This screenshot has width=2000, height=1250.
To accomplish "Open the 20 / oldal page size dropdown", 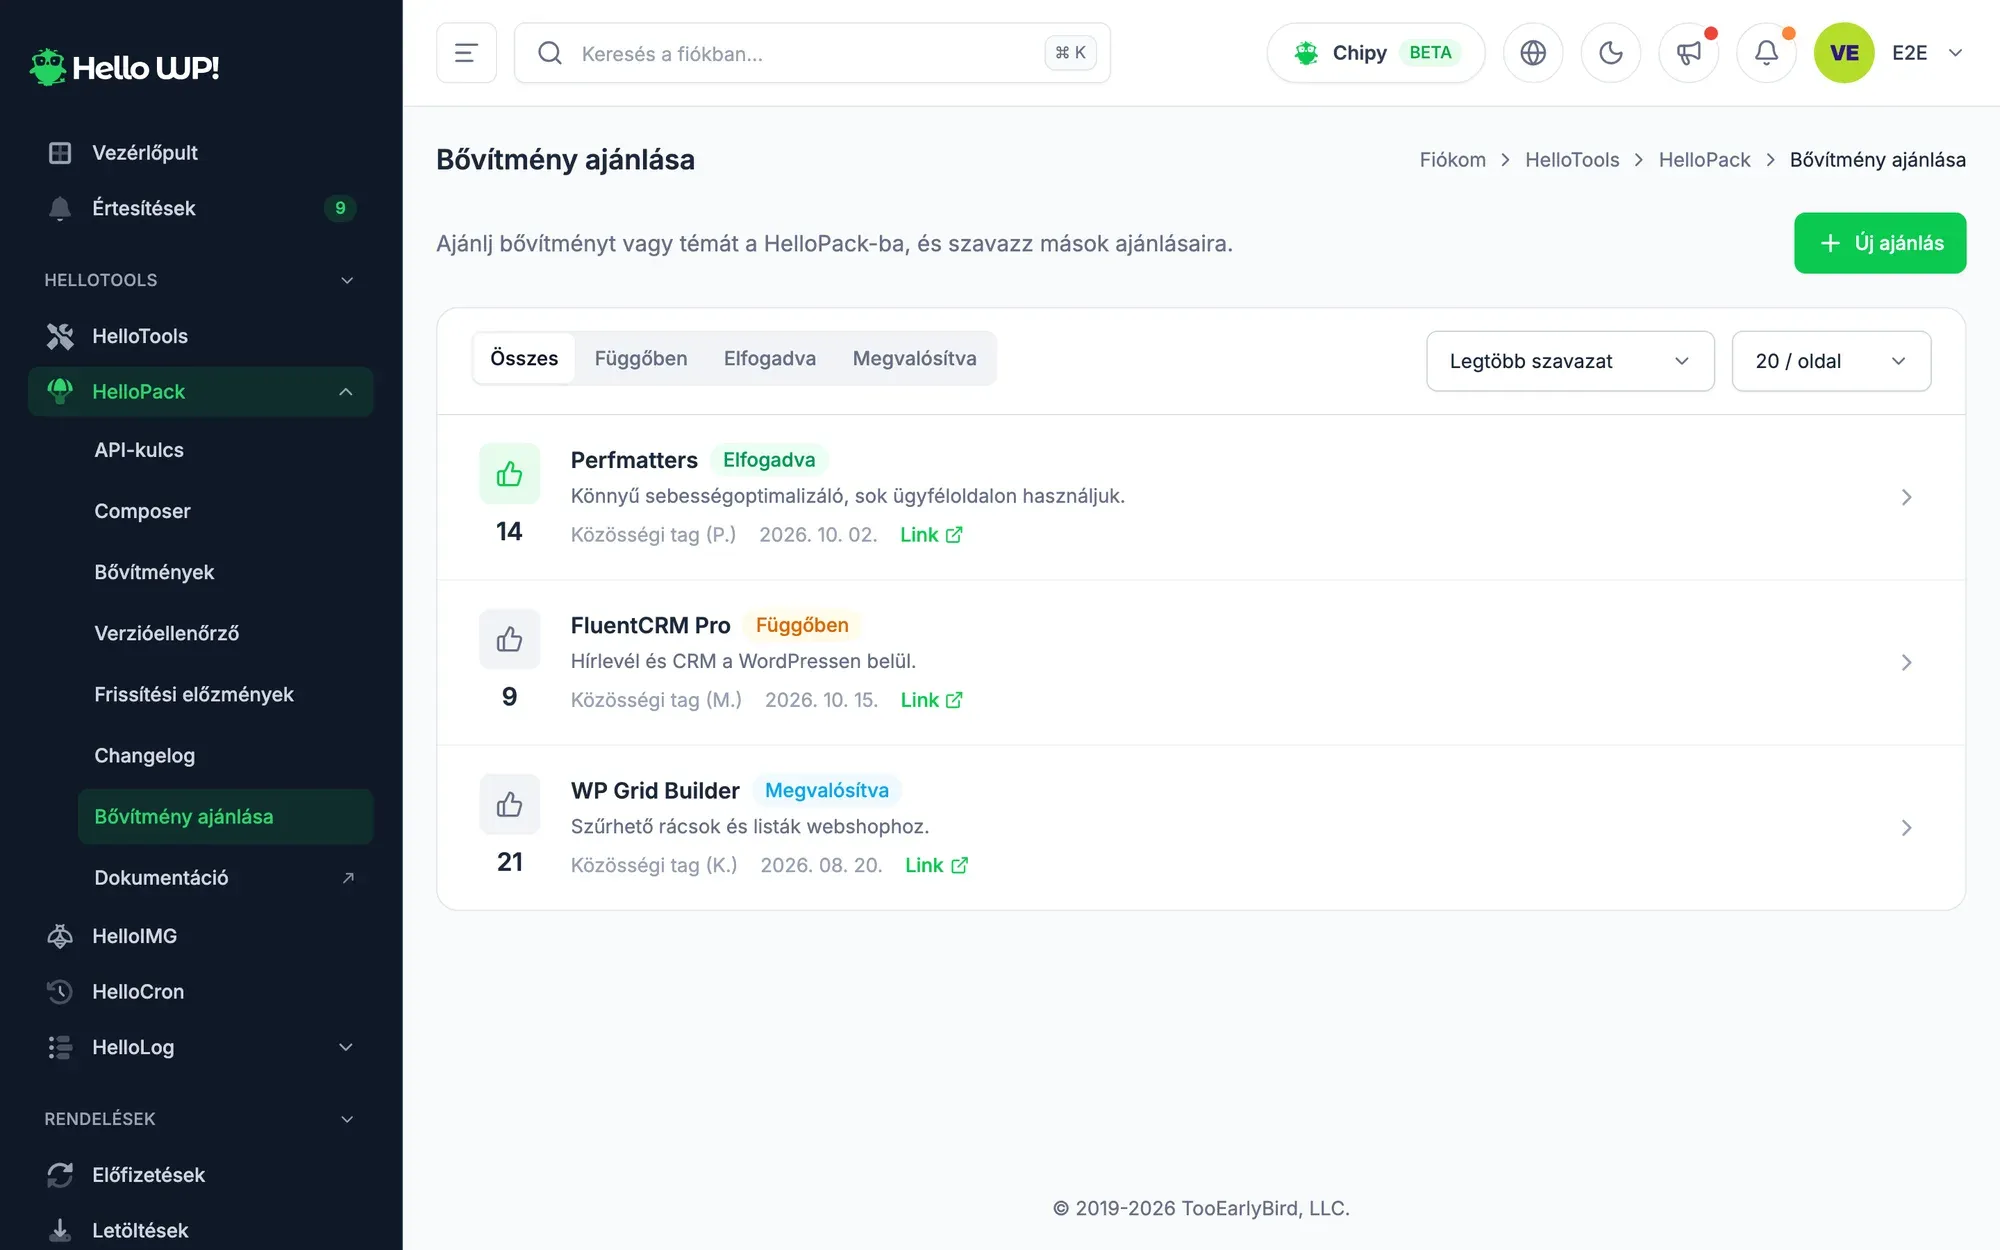I will point(1831,361).
